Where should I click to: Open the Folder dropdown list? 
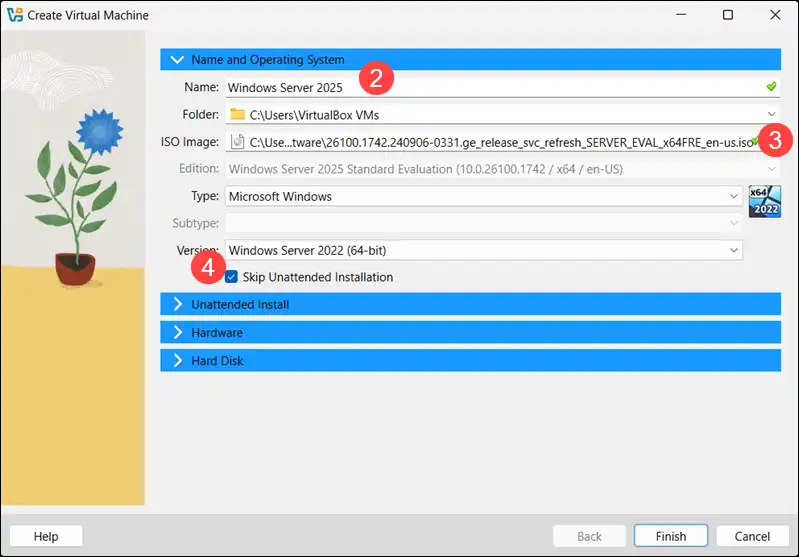pos(771,114)
